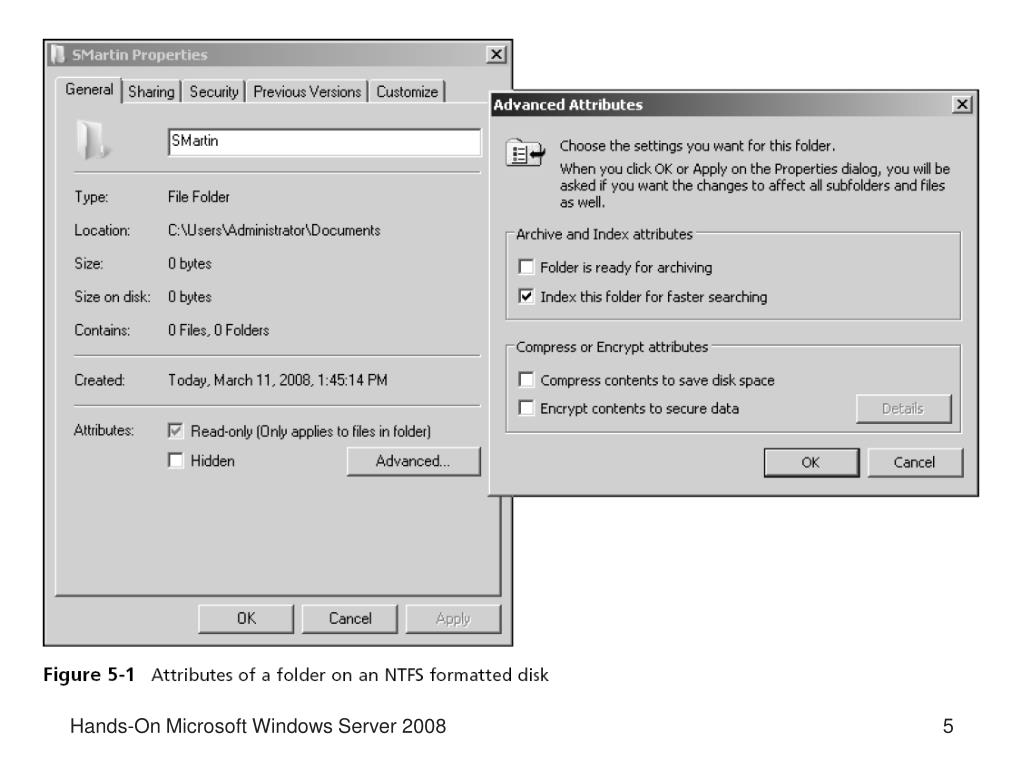The height and width of the screenshot is (768, 1024).
Task: Click Cancel in SMartin Properties window
Action: [349, 618]
